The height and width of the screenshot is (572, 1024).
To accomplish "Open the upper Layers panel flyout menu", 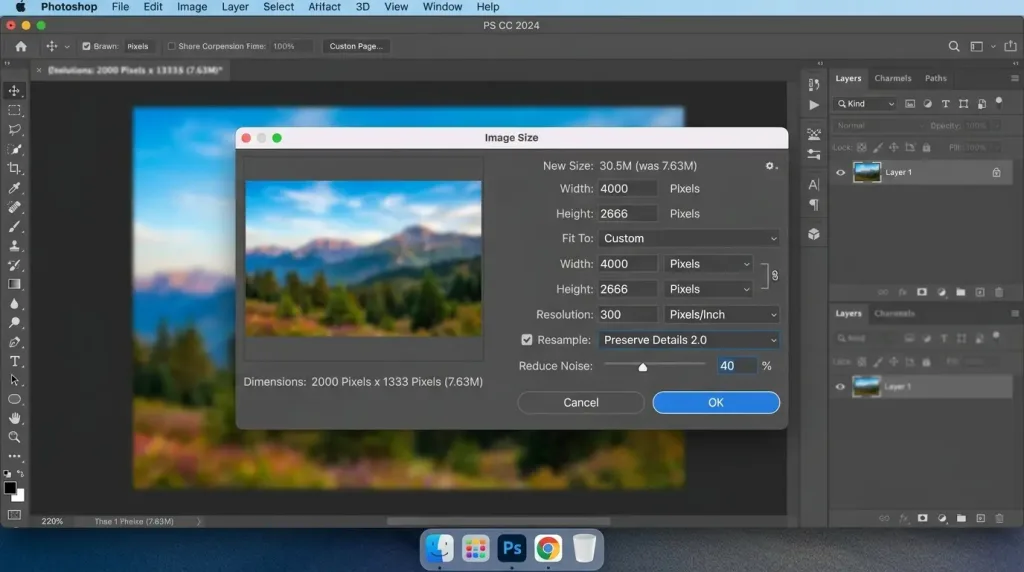I will pyautogui.click(x=1014, y=78).
